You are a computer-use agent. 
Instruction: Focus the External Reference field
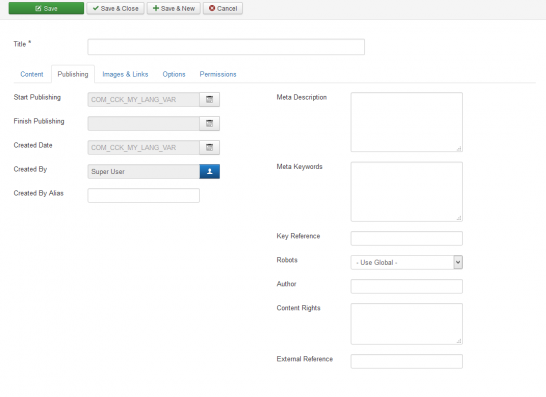(x=407, y=361)
